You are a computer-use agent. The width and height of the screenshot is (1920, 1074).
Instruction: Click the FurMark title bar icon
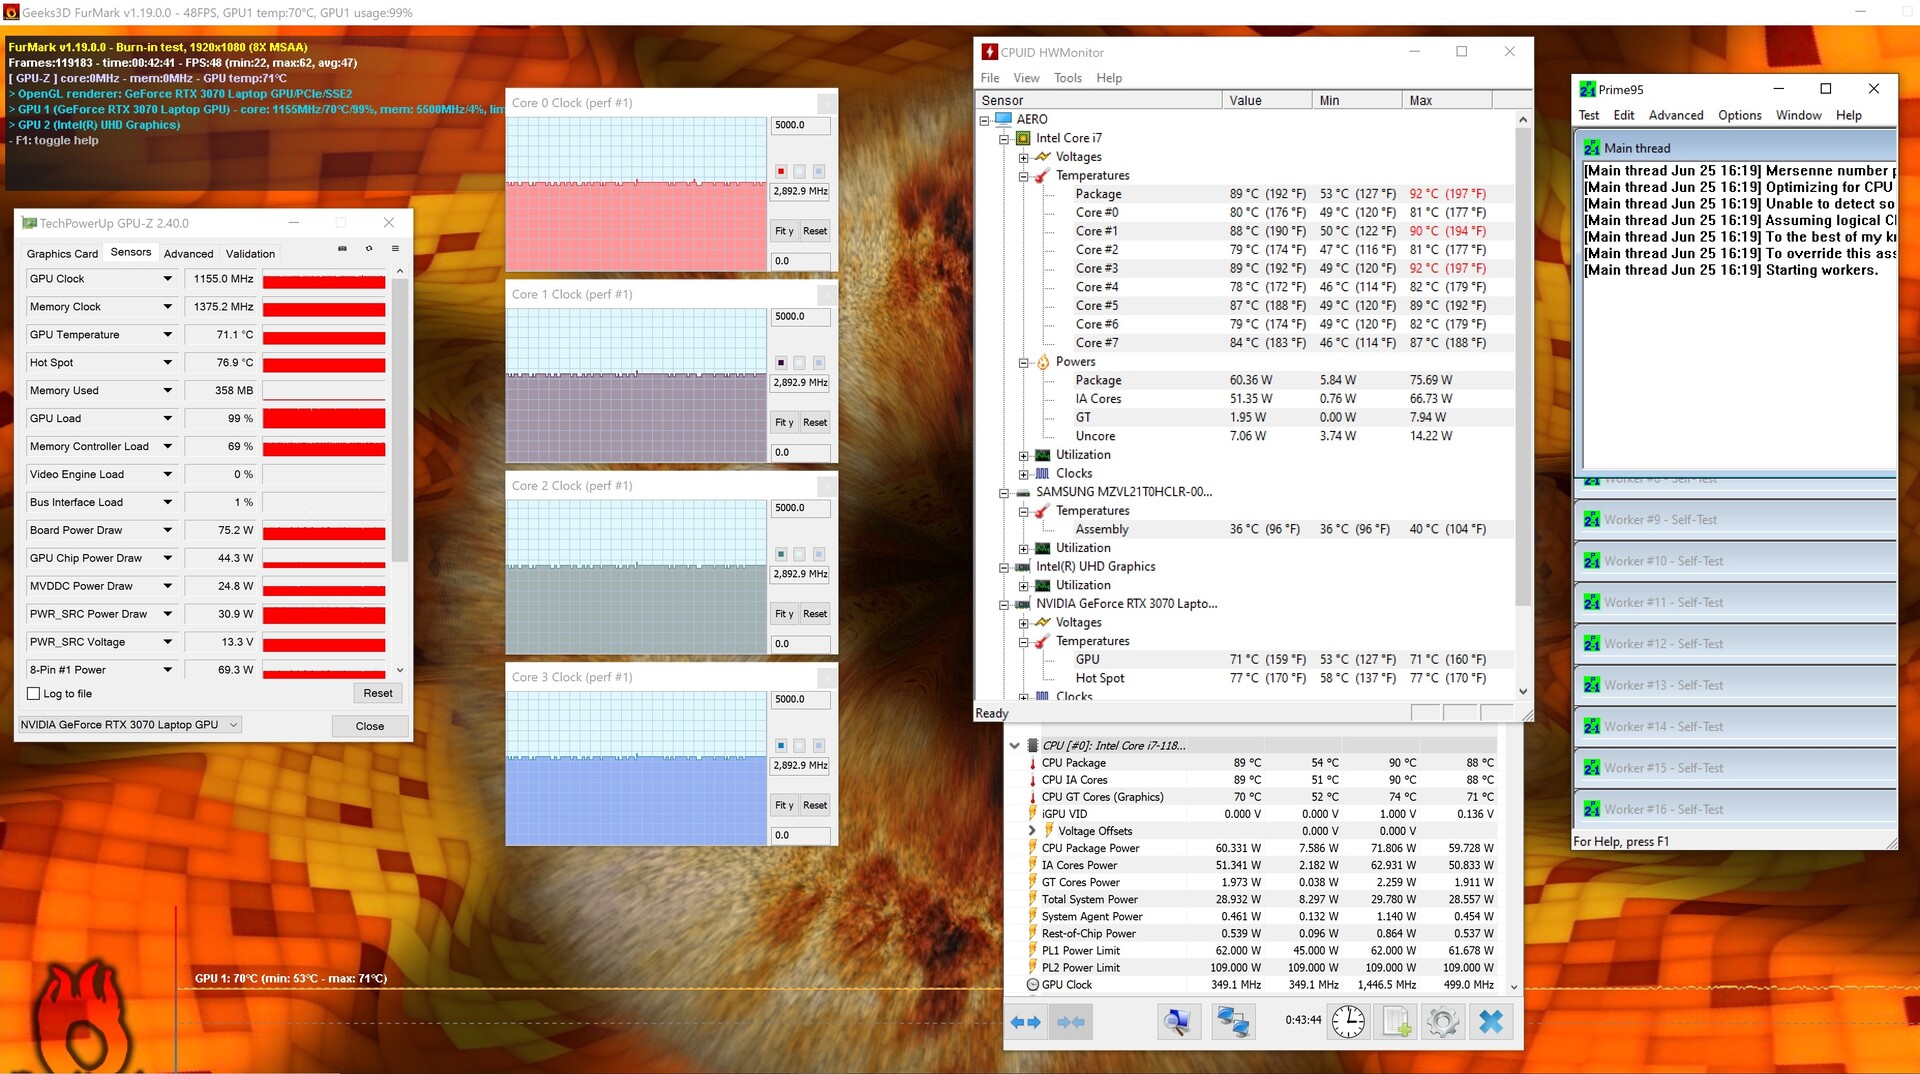[x=11, y=12]
